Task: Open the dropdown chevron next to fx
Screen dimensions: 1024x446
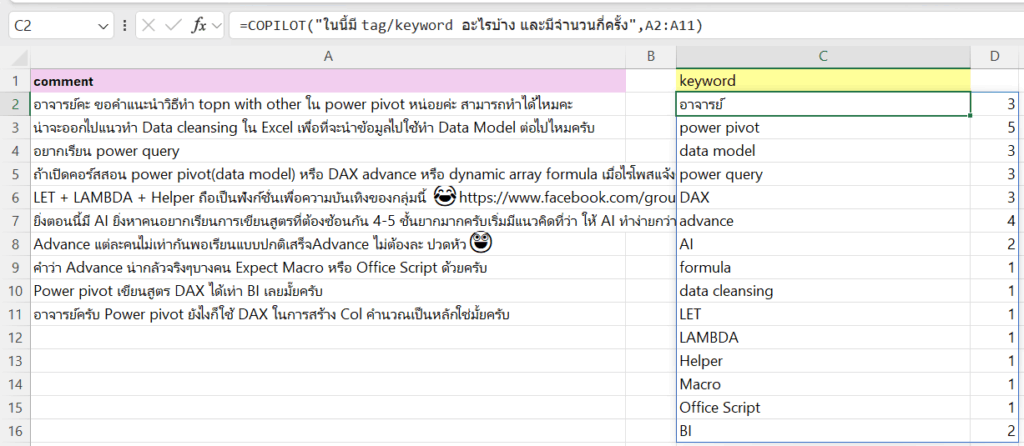Action: coord(217,26)
